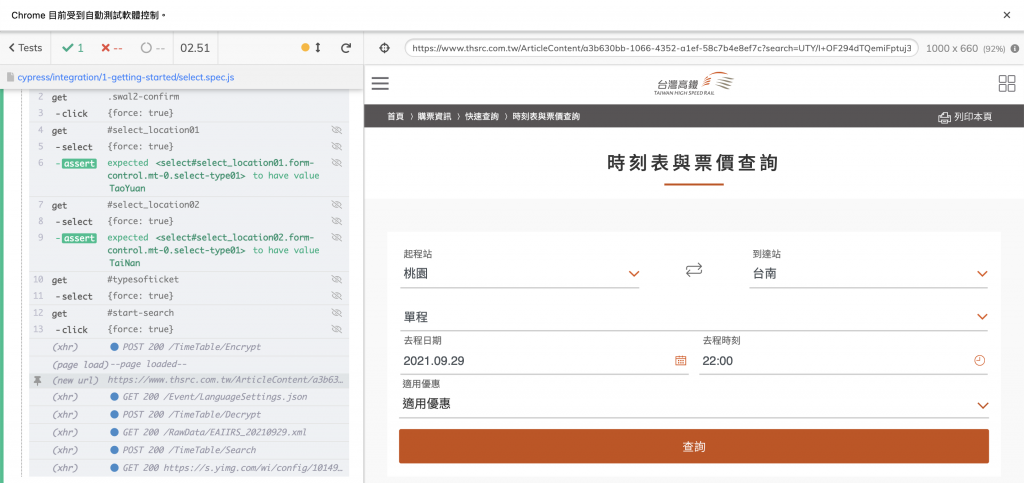Screen dimensions: 1024x483
Task: Open select.spec.js file path link
Action: pos(125,77)
